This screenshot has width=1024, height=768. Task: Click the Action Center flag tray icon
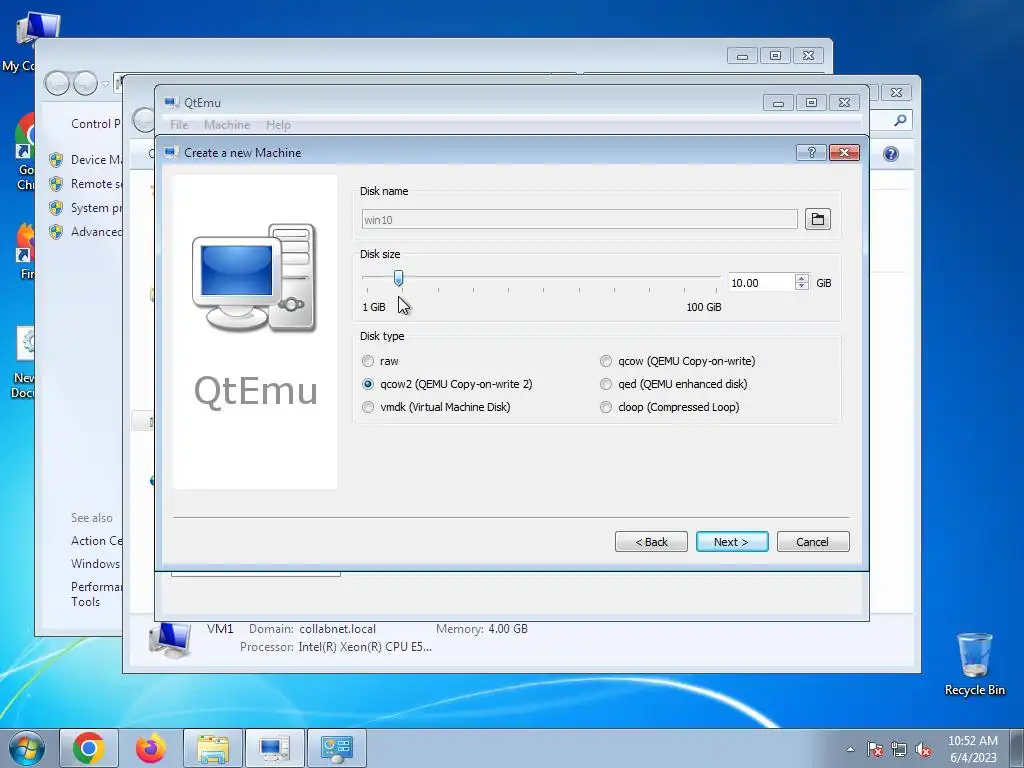(x=875, y=749)
